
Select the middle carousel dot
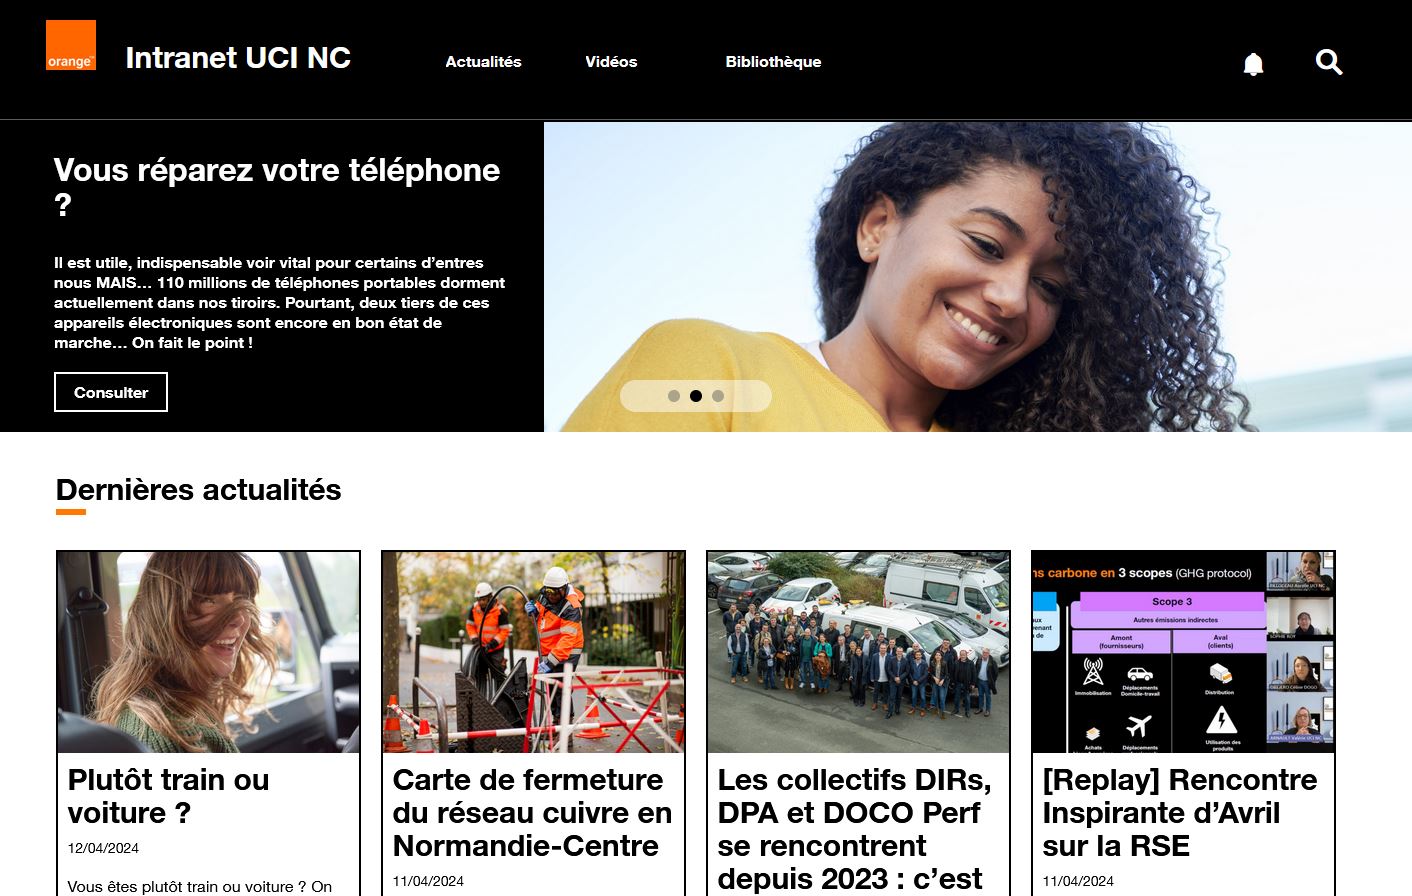[696, 396]
